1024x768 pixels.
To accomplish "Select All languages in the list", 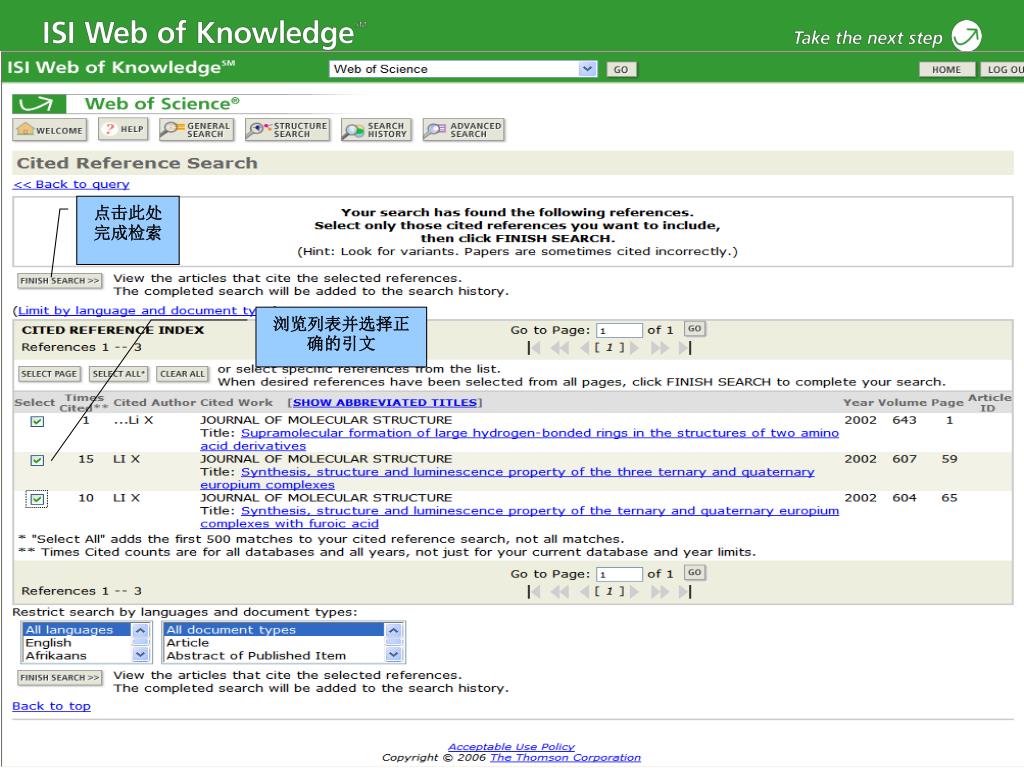I will [x=77, y=630].
